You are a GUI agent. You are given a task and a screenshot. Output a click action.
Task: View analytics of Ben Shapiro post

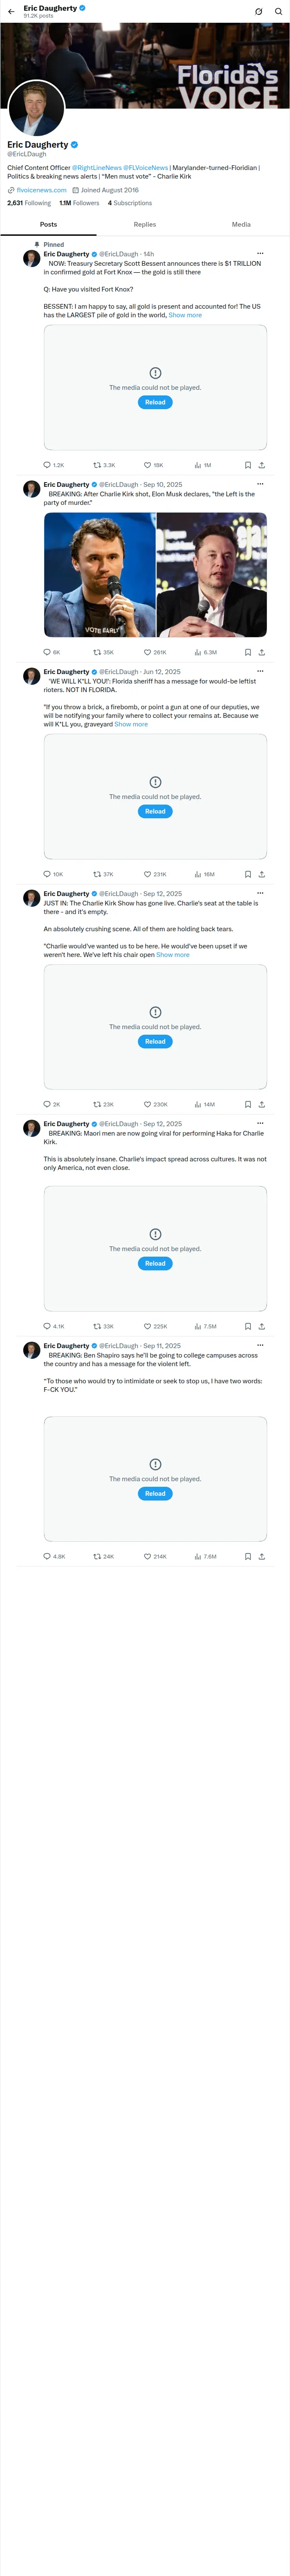pos(205,1556)
